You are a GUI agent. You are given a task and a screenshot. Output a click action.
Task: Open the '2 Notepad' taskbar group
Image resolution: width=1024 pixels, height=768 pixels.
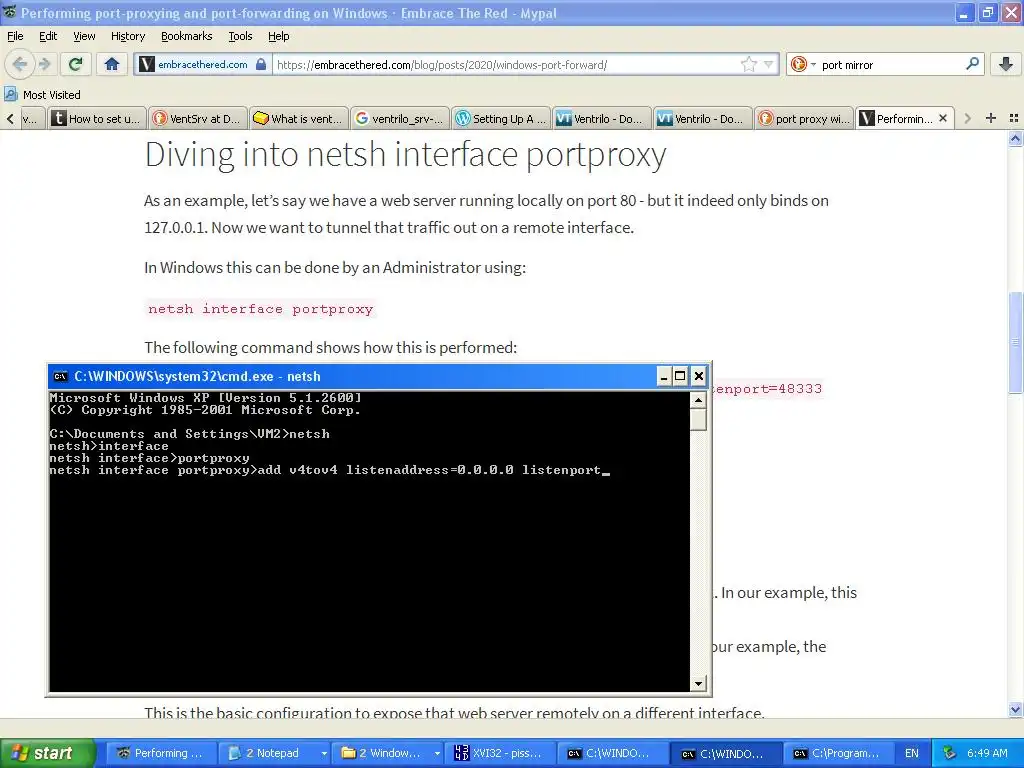(274, 753)
